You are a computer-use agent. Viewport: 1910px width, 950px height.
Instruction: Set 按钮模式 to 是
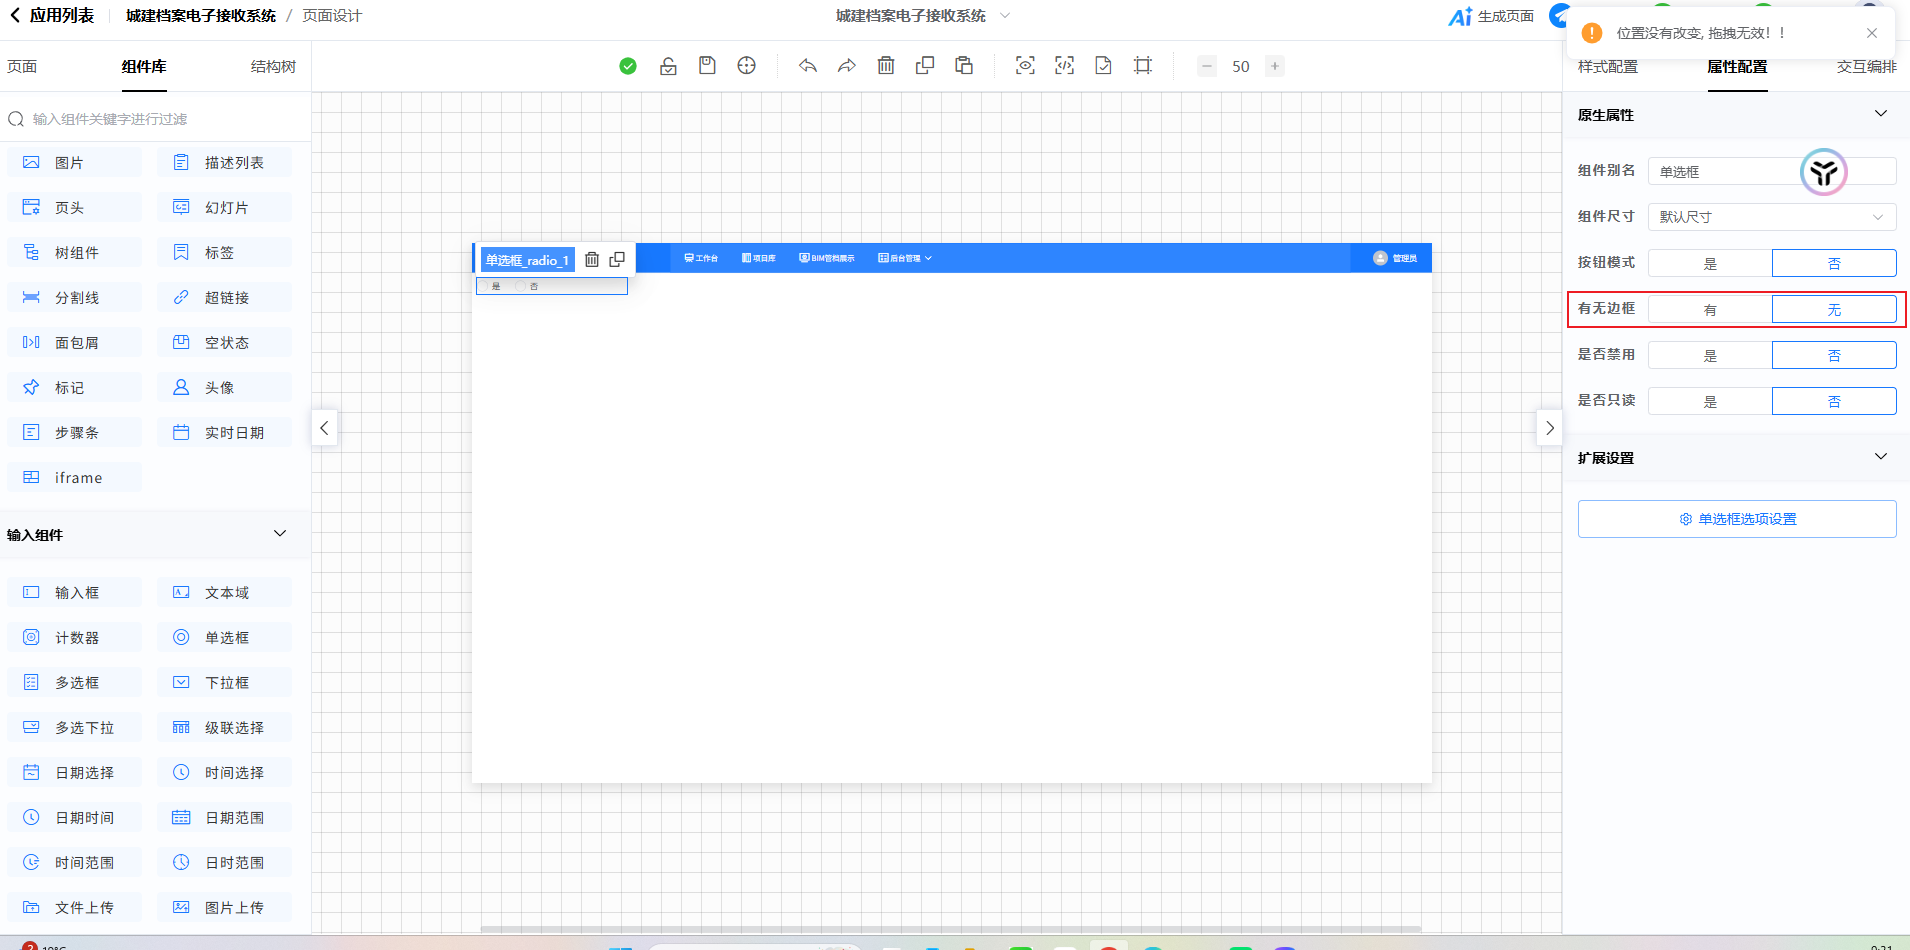click(1710, 264)
